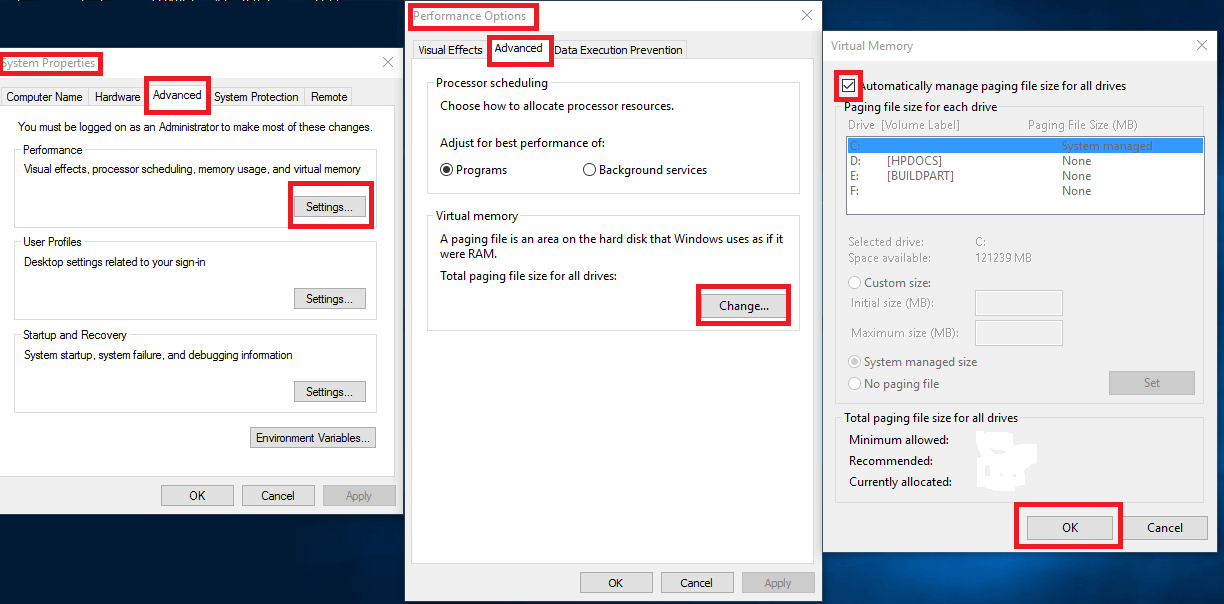This screenshot has height=604, width=1224.
Task: Switch to the Remote tab
Action: (x=329, y=97)
